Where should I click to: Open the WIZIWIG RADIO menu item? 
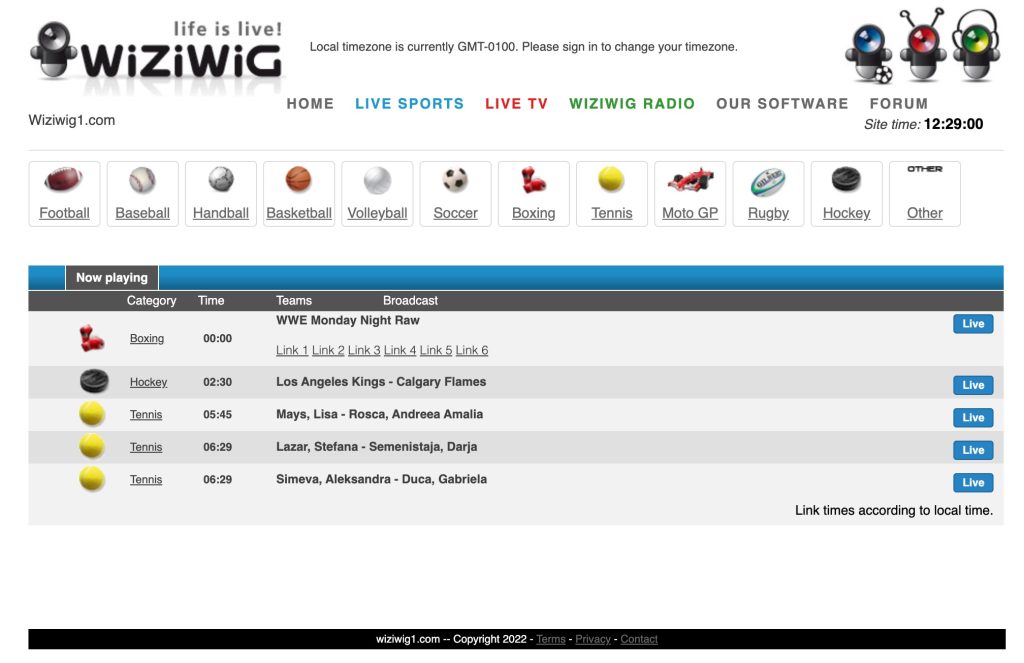pyautogui.click(x=632, y=104)
